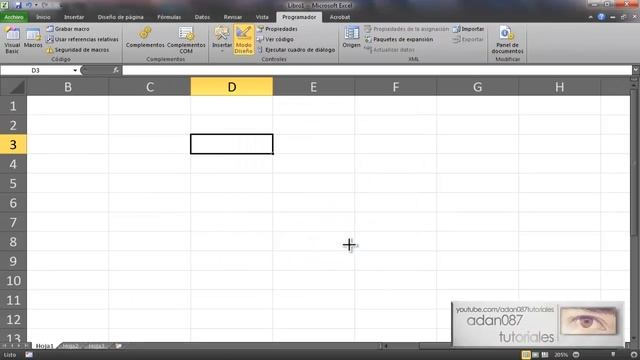Click the Select All corner button
Screen dimensions: 640x360
[13, 87]
